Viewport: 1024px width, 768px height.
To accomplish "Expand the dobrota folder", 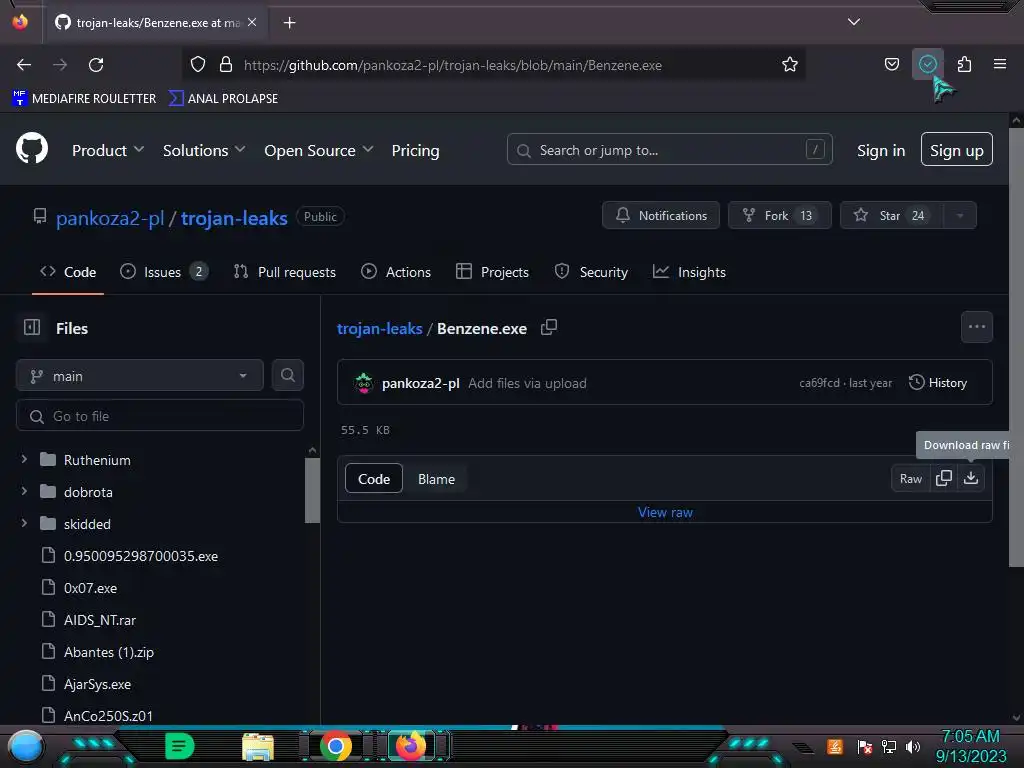I will pyautogui.click(x=24, y=491).
